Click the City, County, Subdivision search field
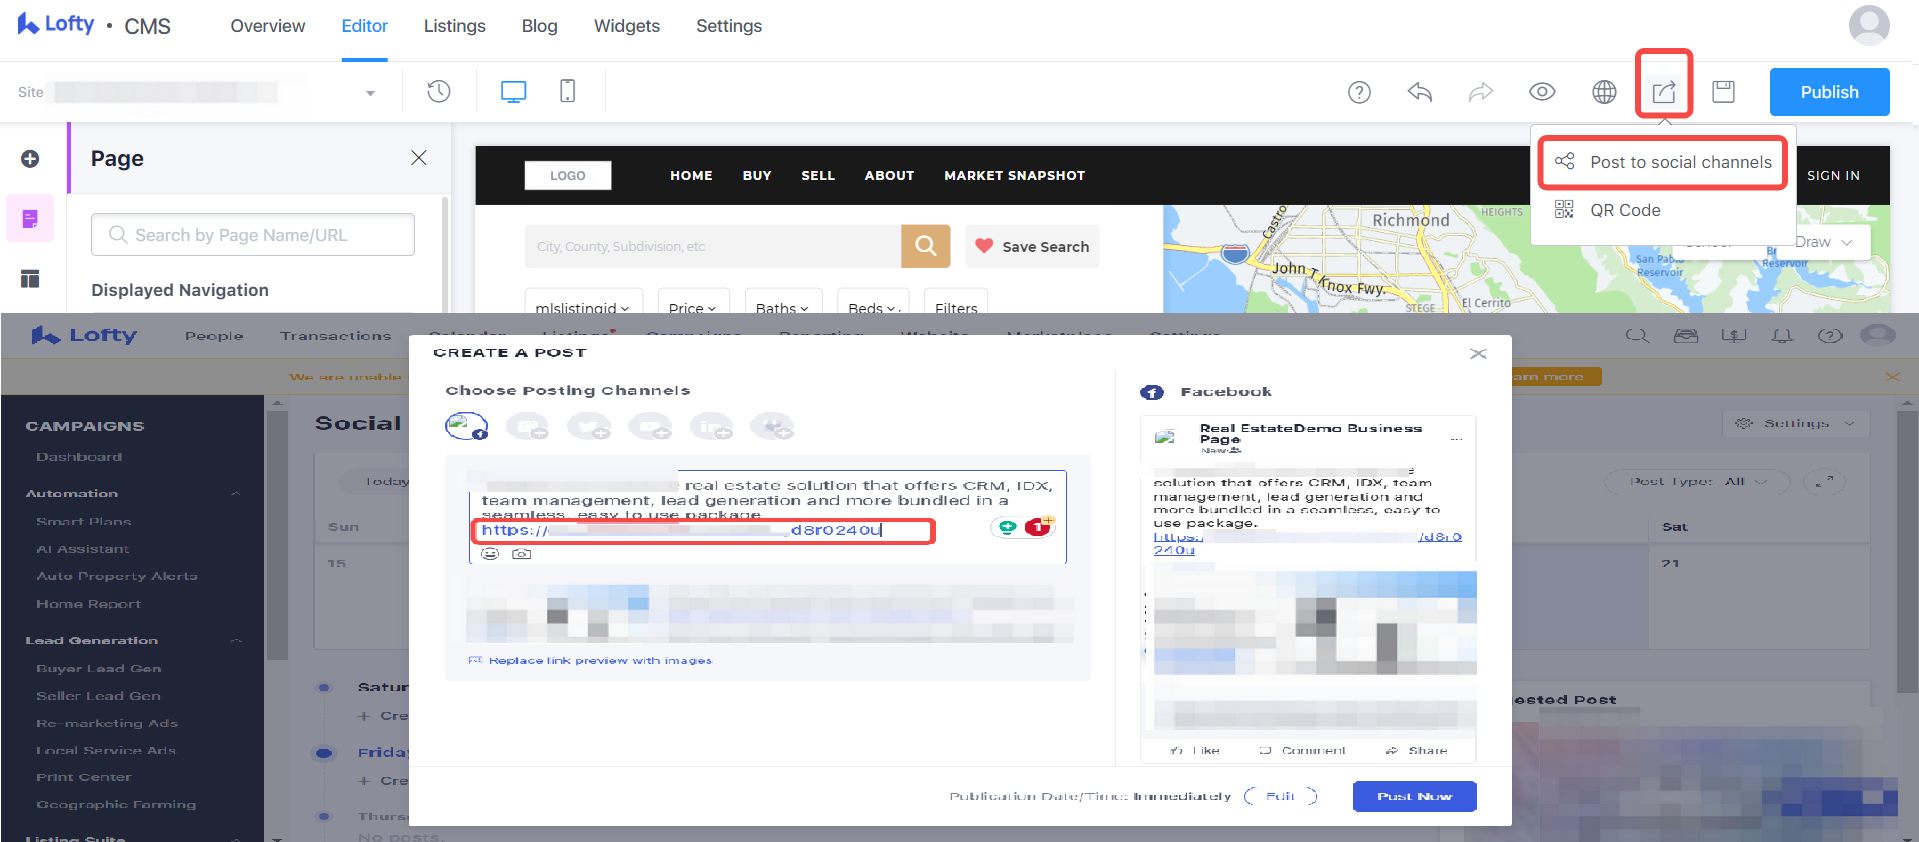The height and width of the screenshot is (842, 1919). pyautogui.click(x=713, y=246)
